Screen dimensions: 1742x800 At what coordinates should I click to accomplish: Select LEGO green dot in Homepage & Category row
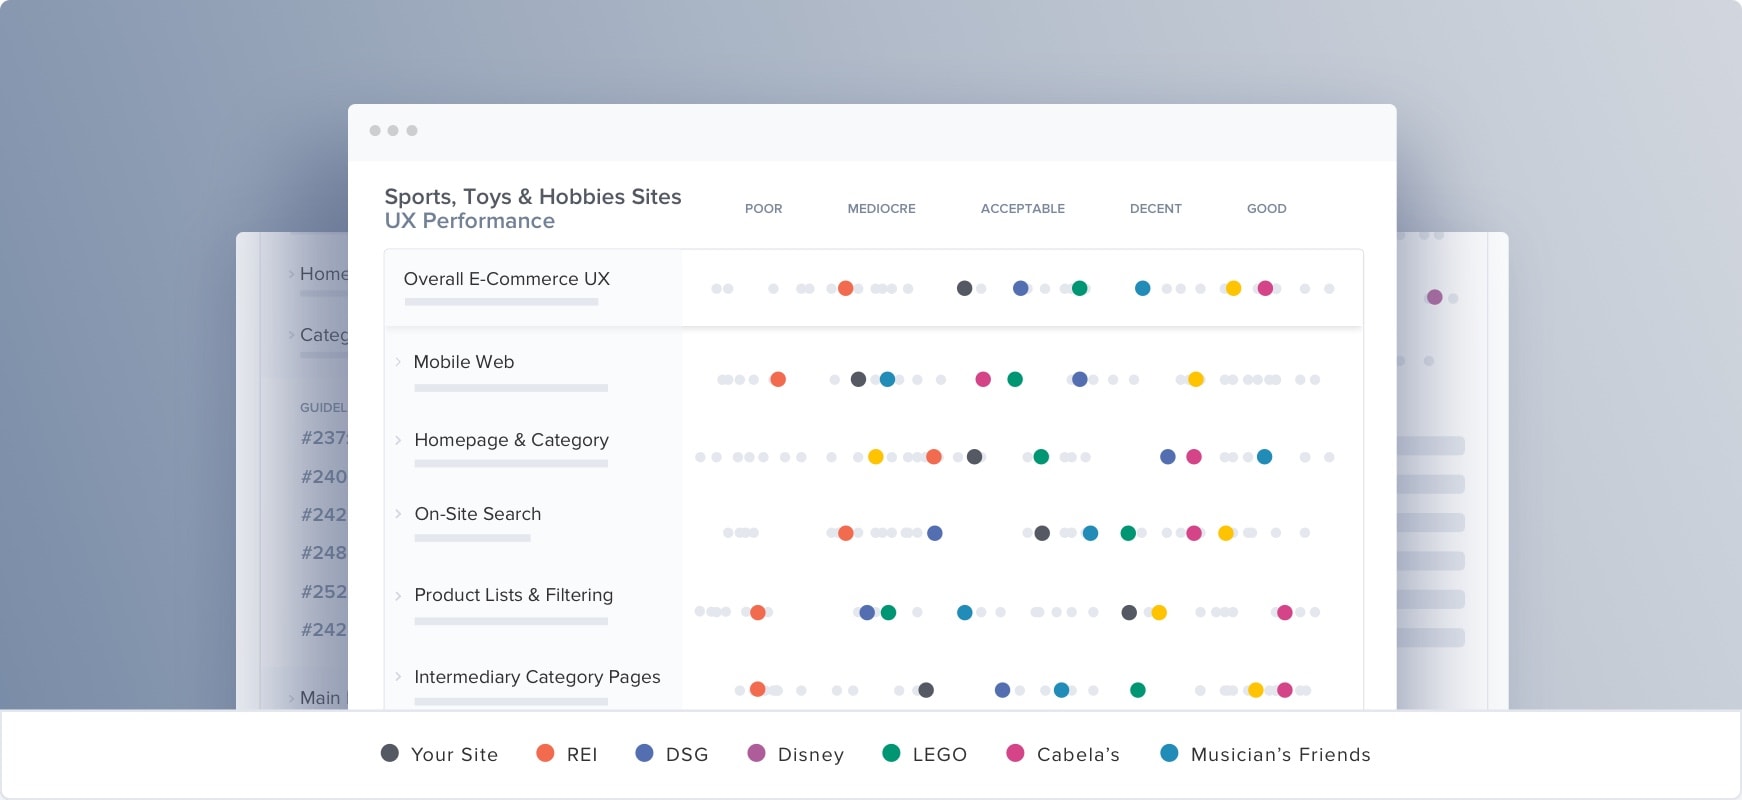(1041, 457)
